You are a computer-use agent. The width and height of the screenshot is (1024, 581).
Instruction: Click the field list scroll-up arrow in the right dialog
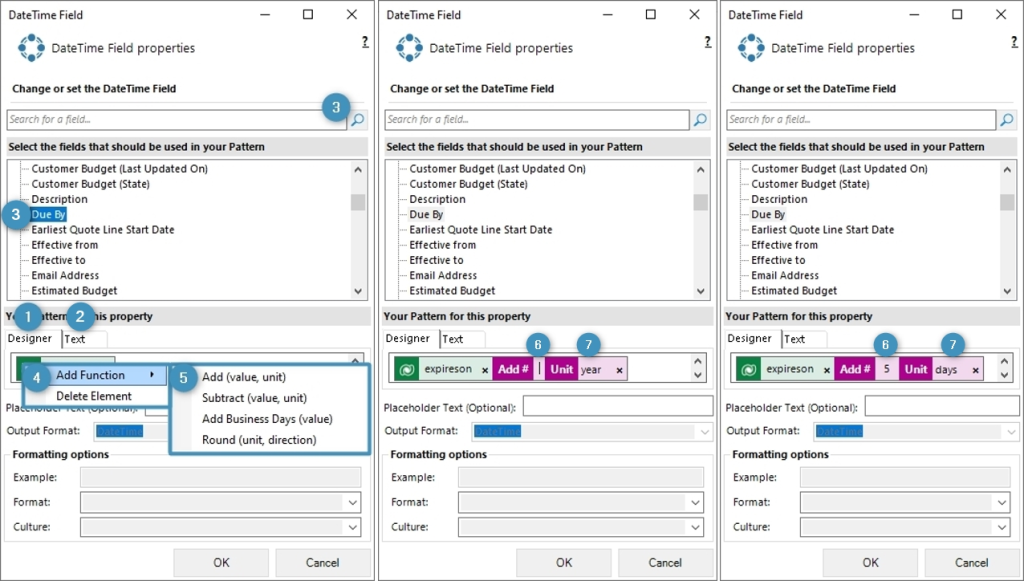[1007, 170]
